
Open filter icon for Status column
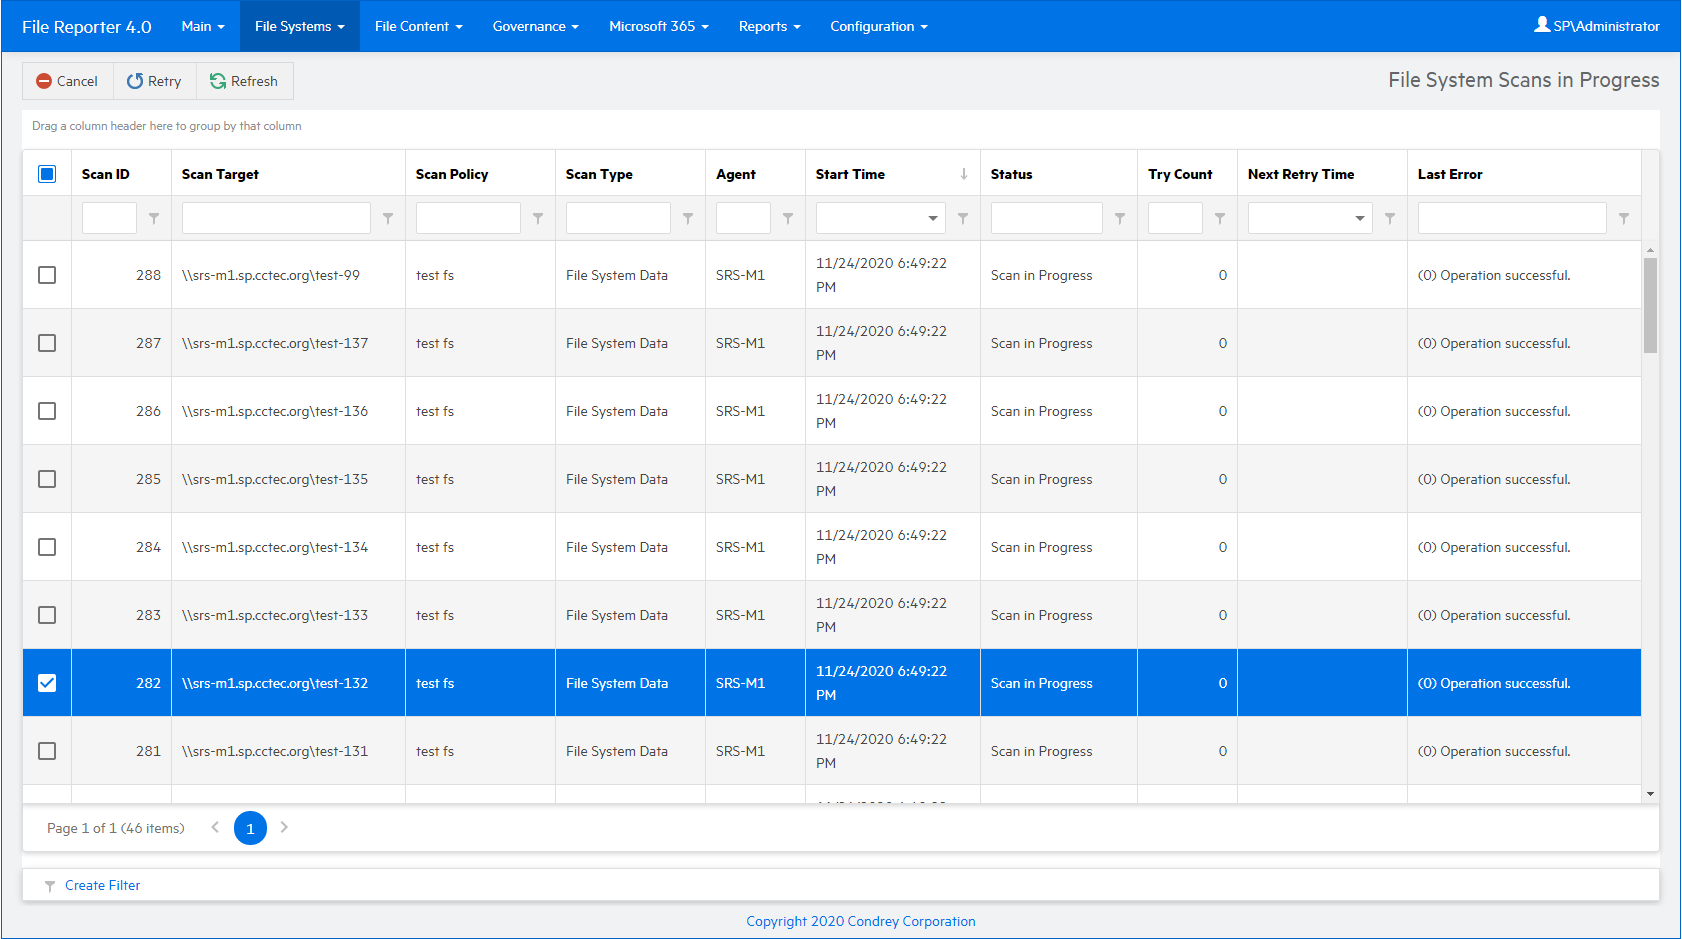pyautogui.click(x=1120, y=218)
